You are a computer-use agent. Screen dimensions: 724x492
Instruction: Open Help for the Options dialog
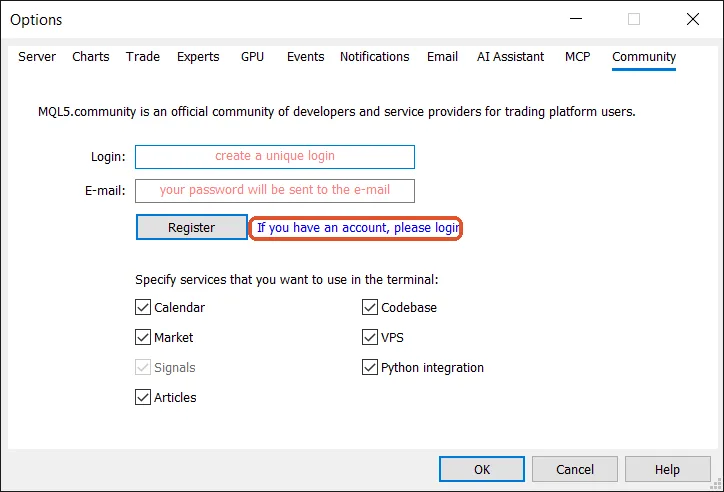[x=668, y=469]
